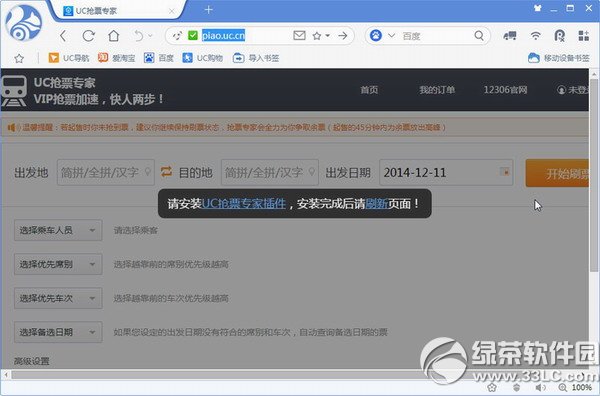The image size is (600, 396).
Task: Open undo closed tab dropdown arrow
Action: pyautogui.click(x=150, y=36)
